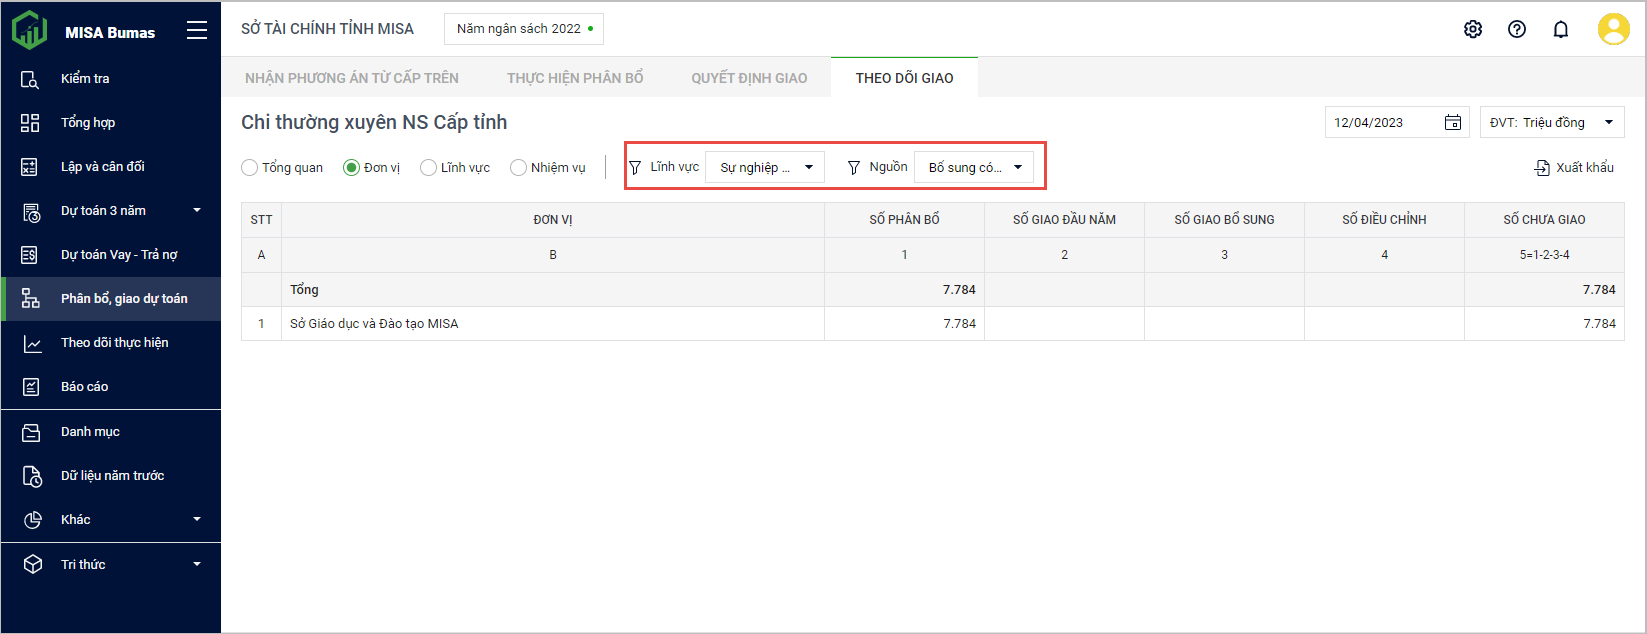
Task: Open the Lĩnh vực Sự nghiệp dropdown
Action: 765,168
